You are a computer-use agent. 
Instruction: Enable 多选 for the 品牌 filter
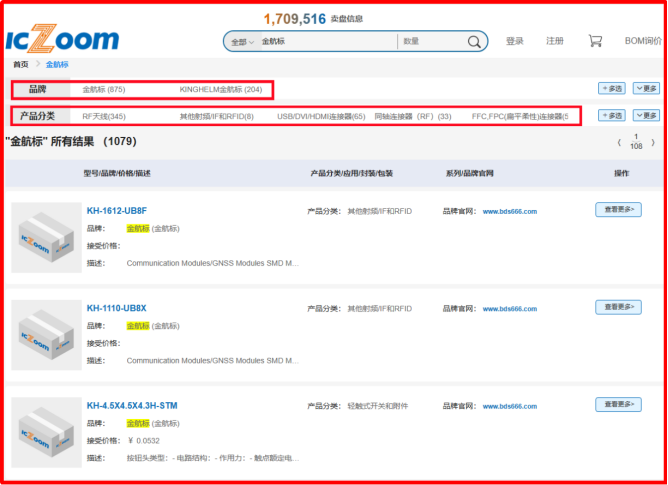click(611, 88)
